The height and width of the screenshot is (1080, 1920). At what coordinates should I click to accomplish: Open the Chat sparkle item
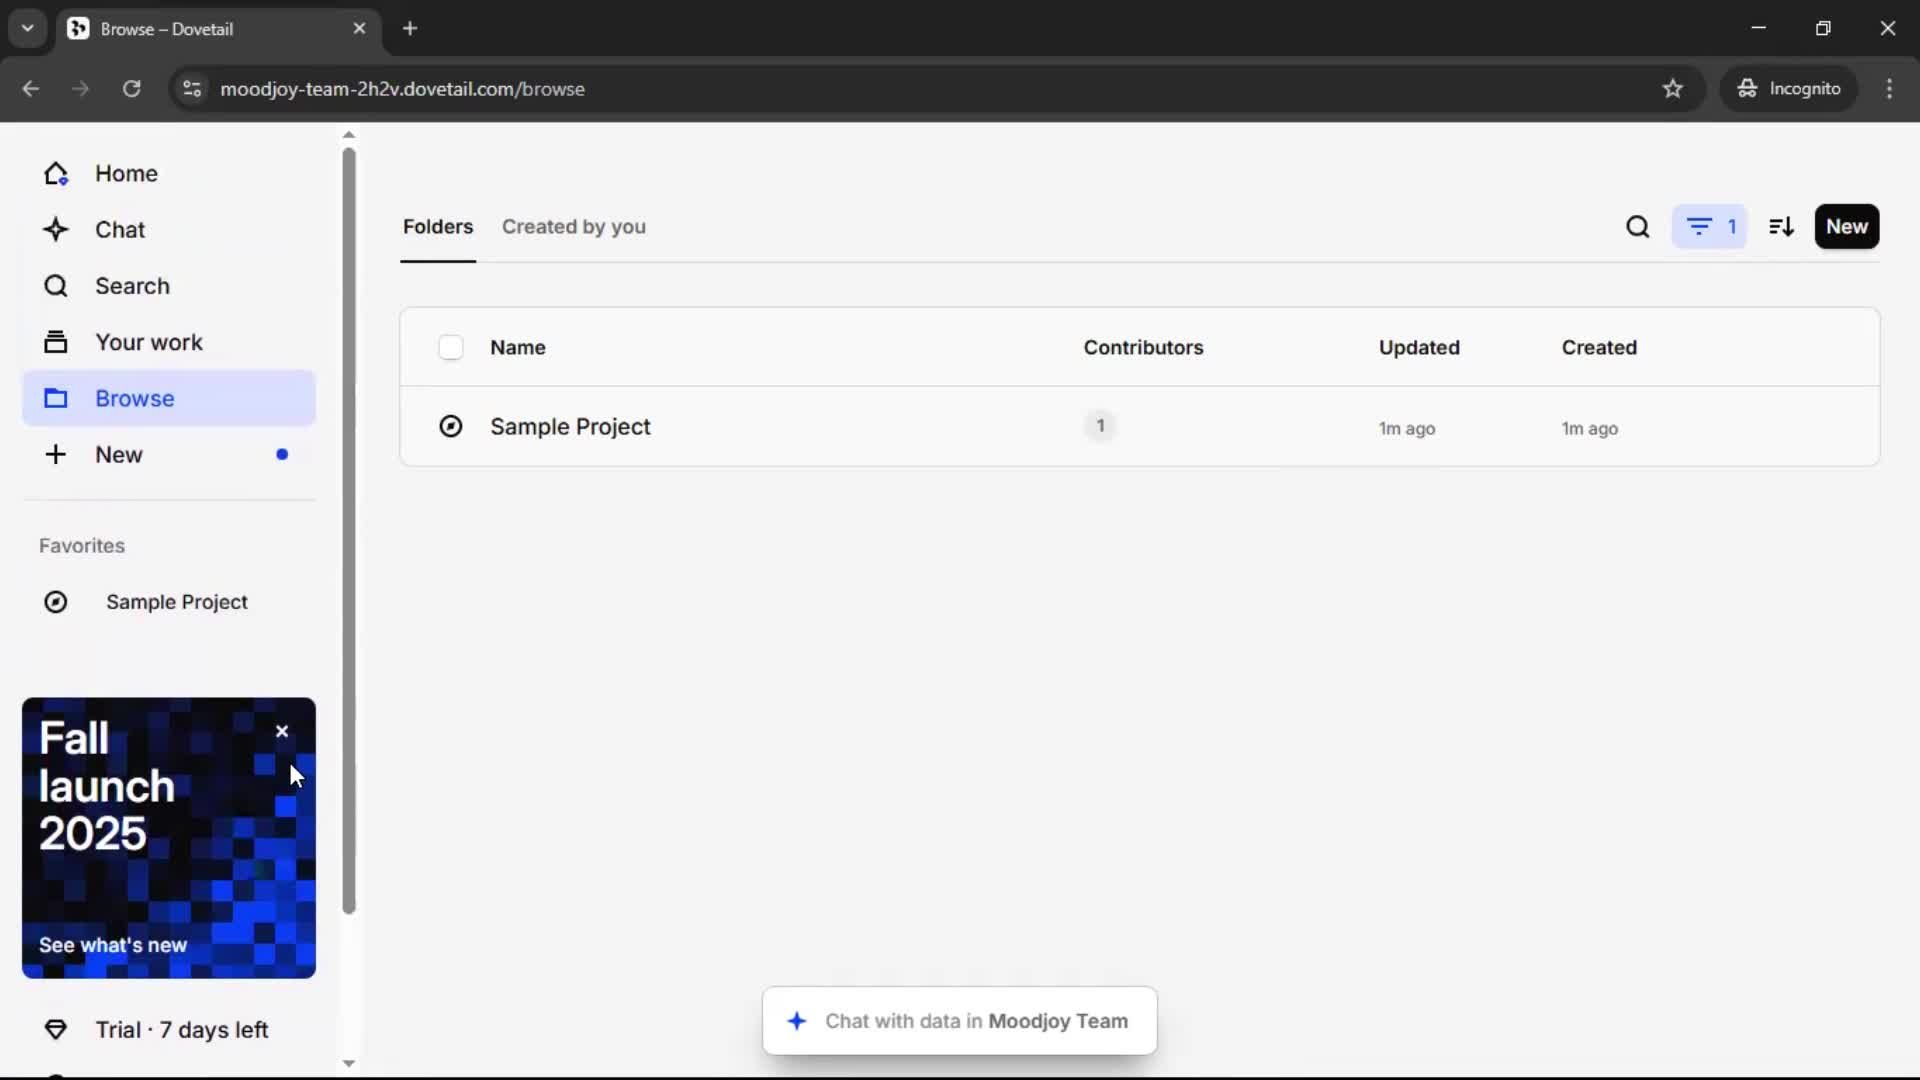pyautogui.click(x=120, y=230)
